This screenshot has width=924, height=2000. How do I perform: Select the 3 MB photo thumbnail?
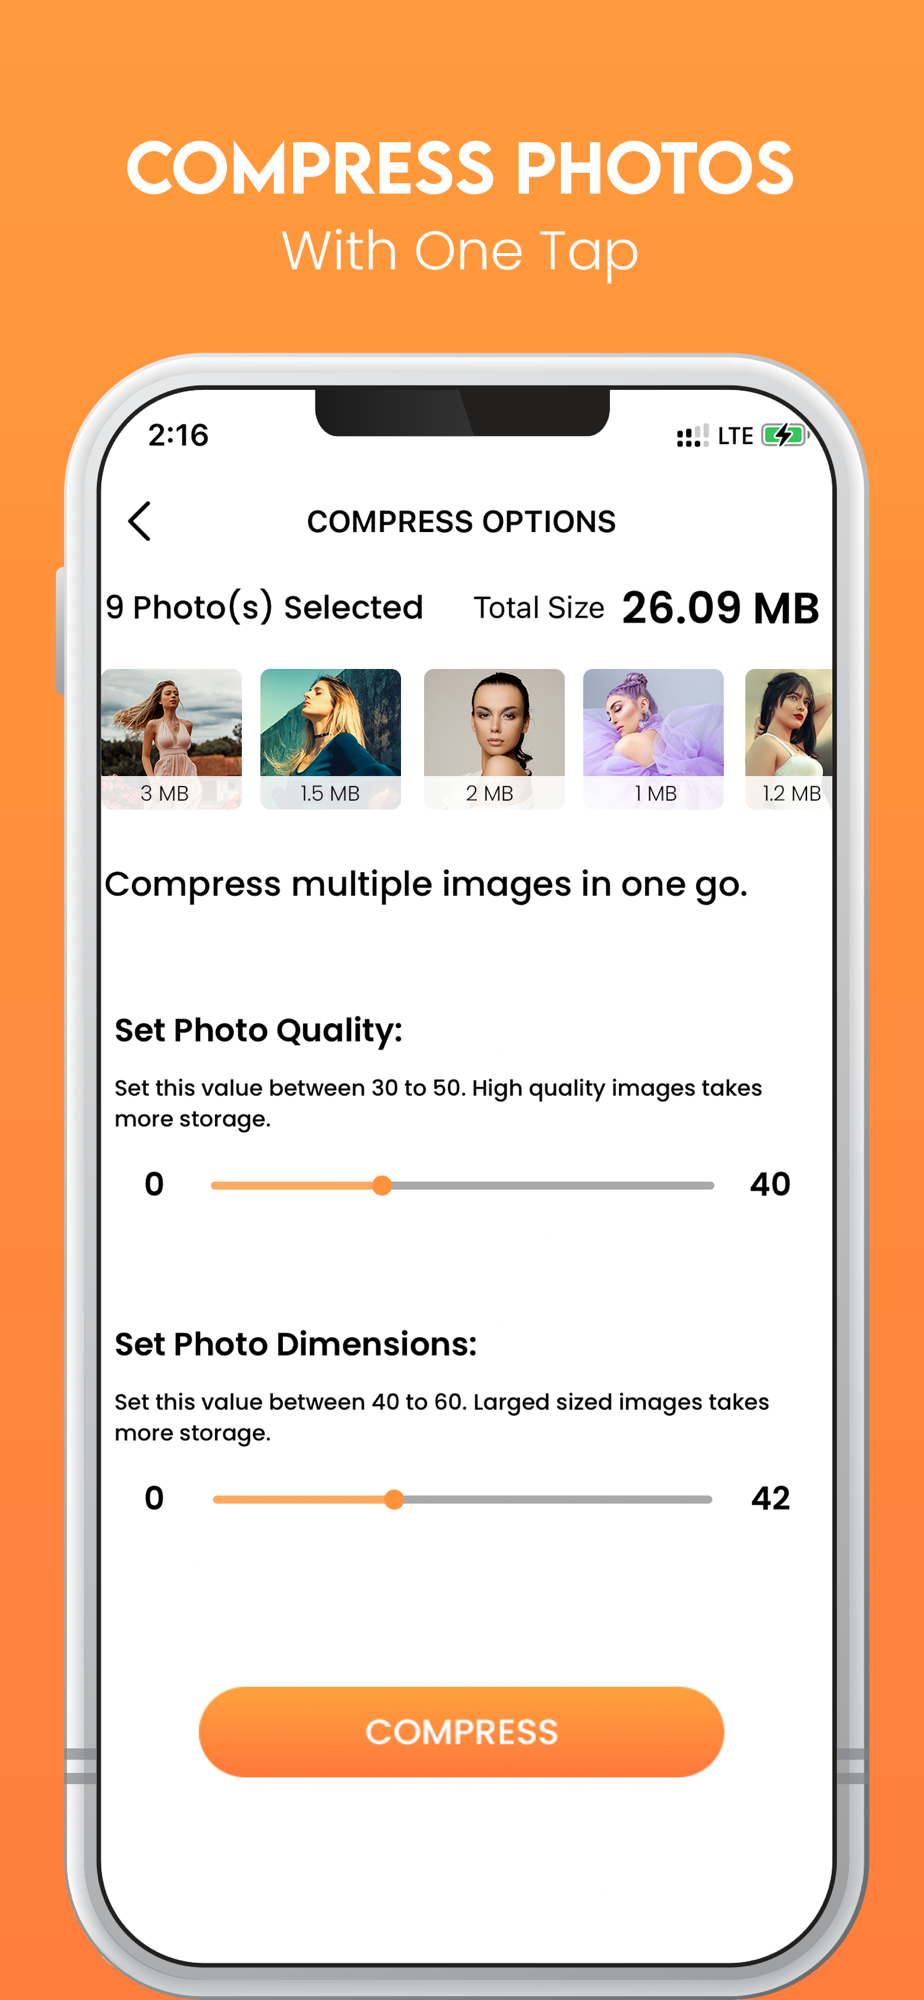(x=172, y=739)
